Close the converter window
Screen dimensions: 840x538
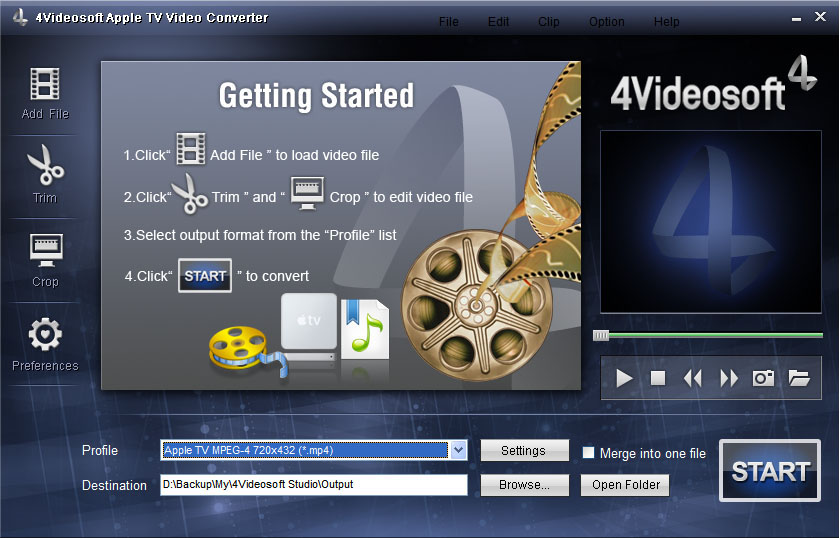[820, 17]
